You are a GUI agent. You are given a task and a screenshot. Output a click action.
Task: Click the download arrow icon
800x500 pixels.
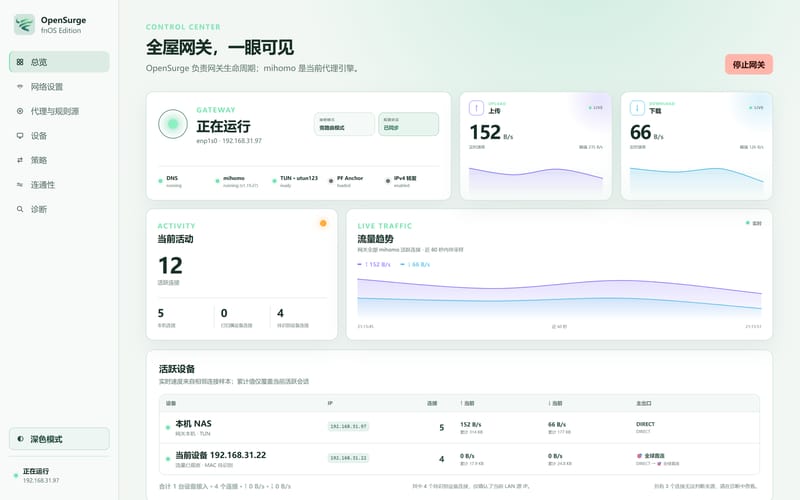click(637, 108)
